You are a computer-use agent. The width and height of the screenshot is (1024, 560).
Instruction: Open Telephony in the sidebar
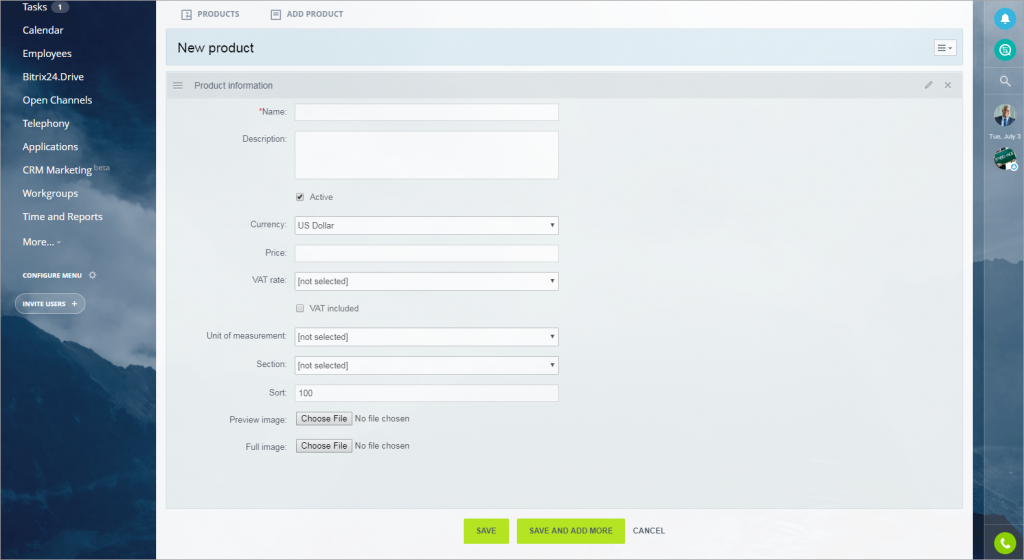46,123
